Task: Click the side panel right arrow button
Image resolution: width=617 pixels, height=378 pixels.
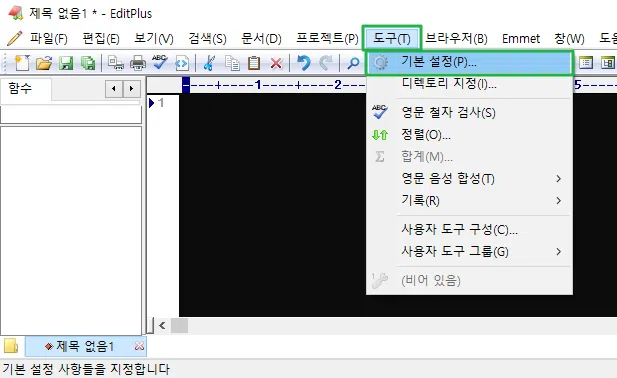Action: (x=131, y=89)
